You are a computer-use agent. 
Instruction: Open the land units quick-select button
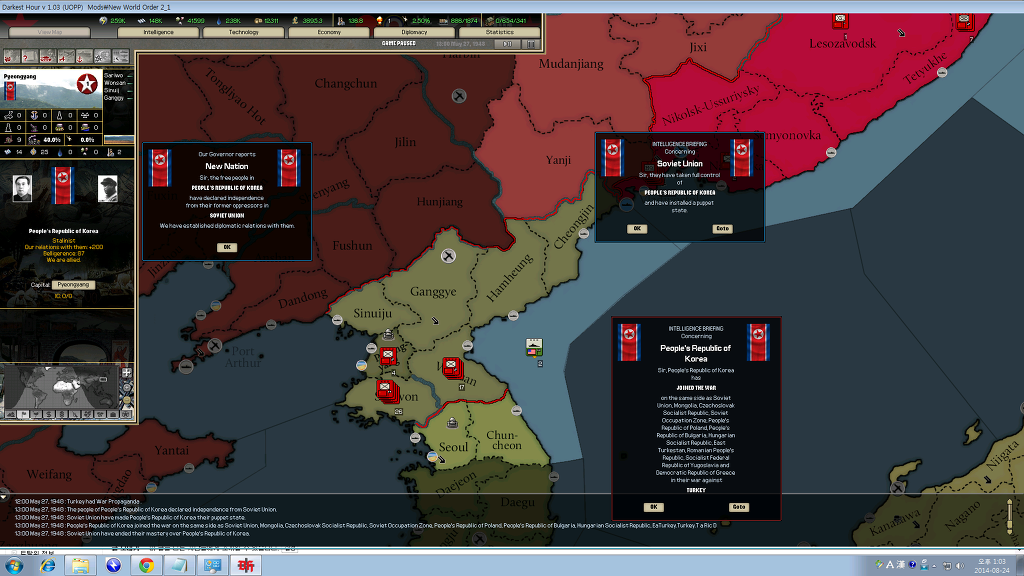[x=11, y=57]
